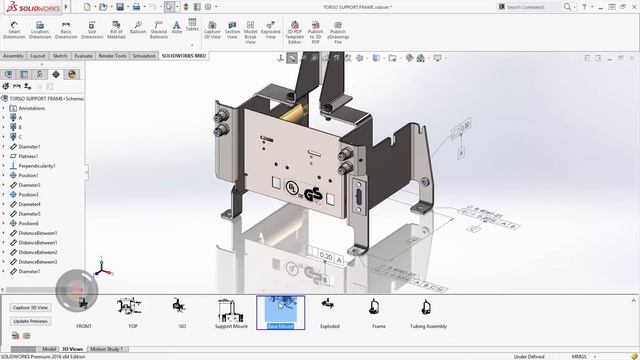
Task: Click Publish to 3D PDF in ribbon
Action: click(x=316, y=33)
